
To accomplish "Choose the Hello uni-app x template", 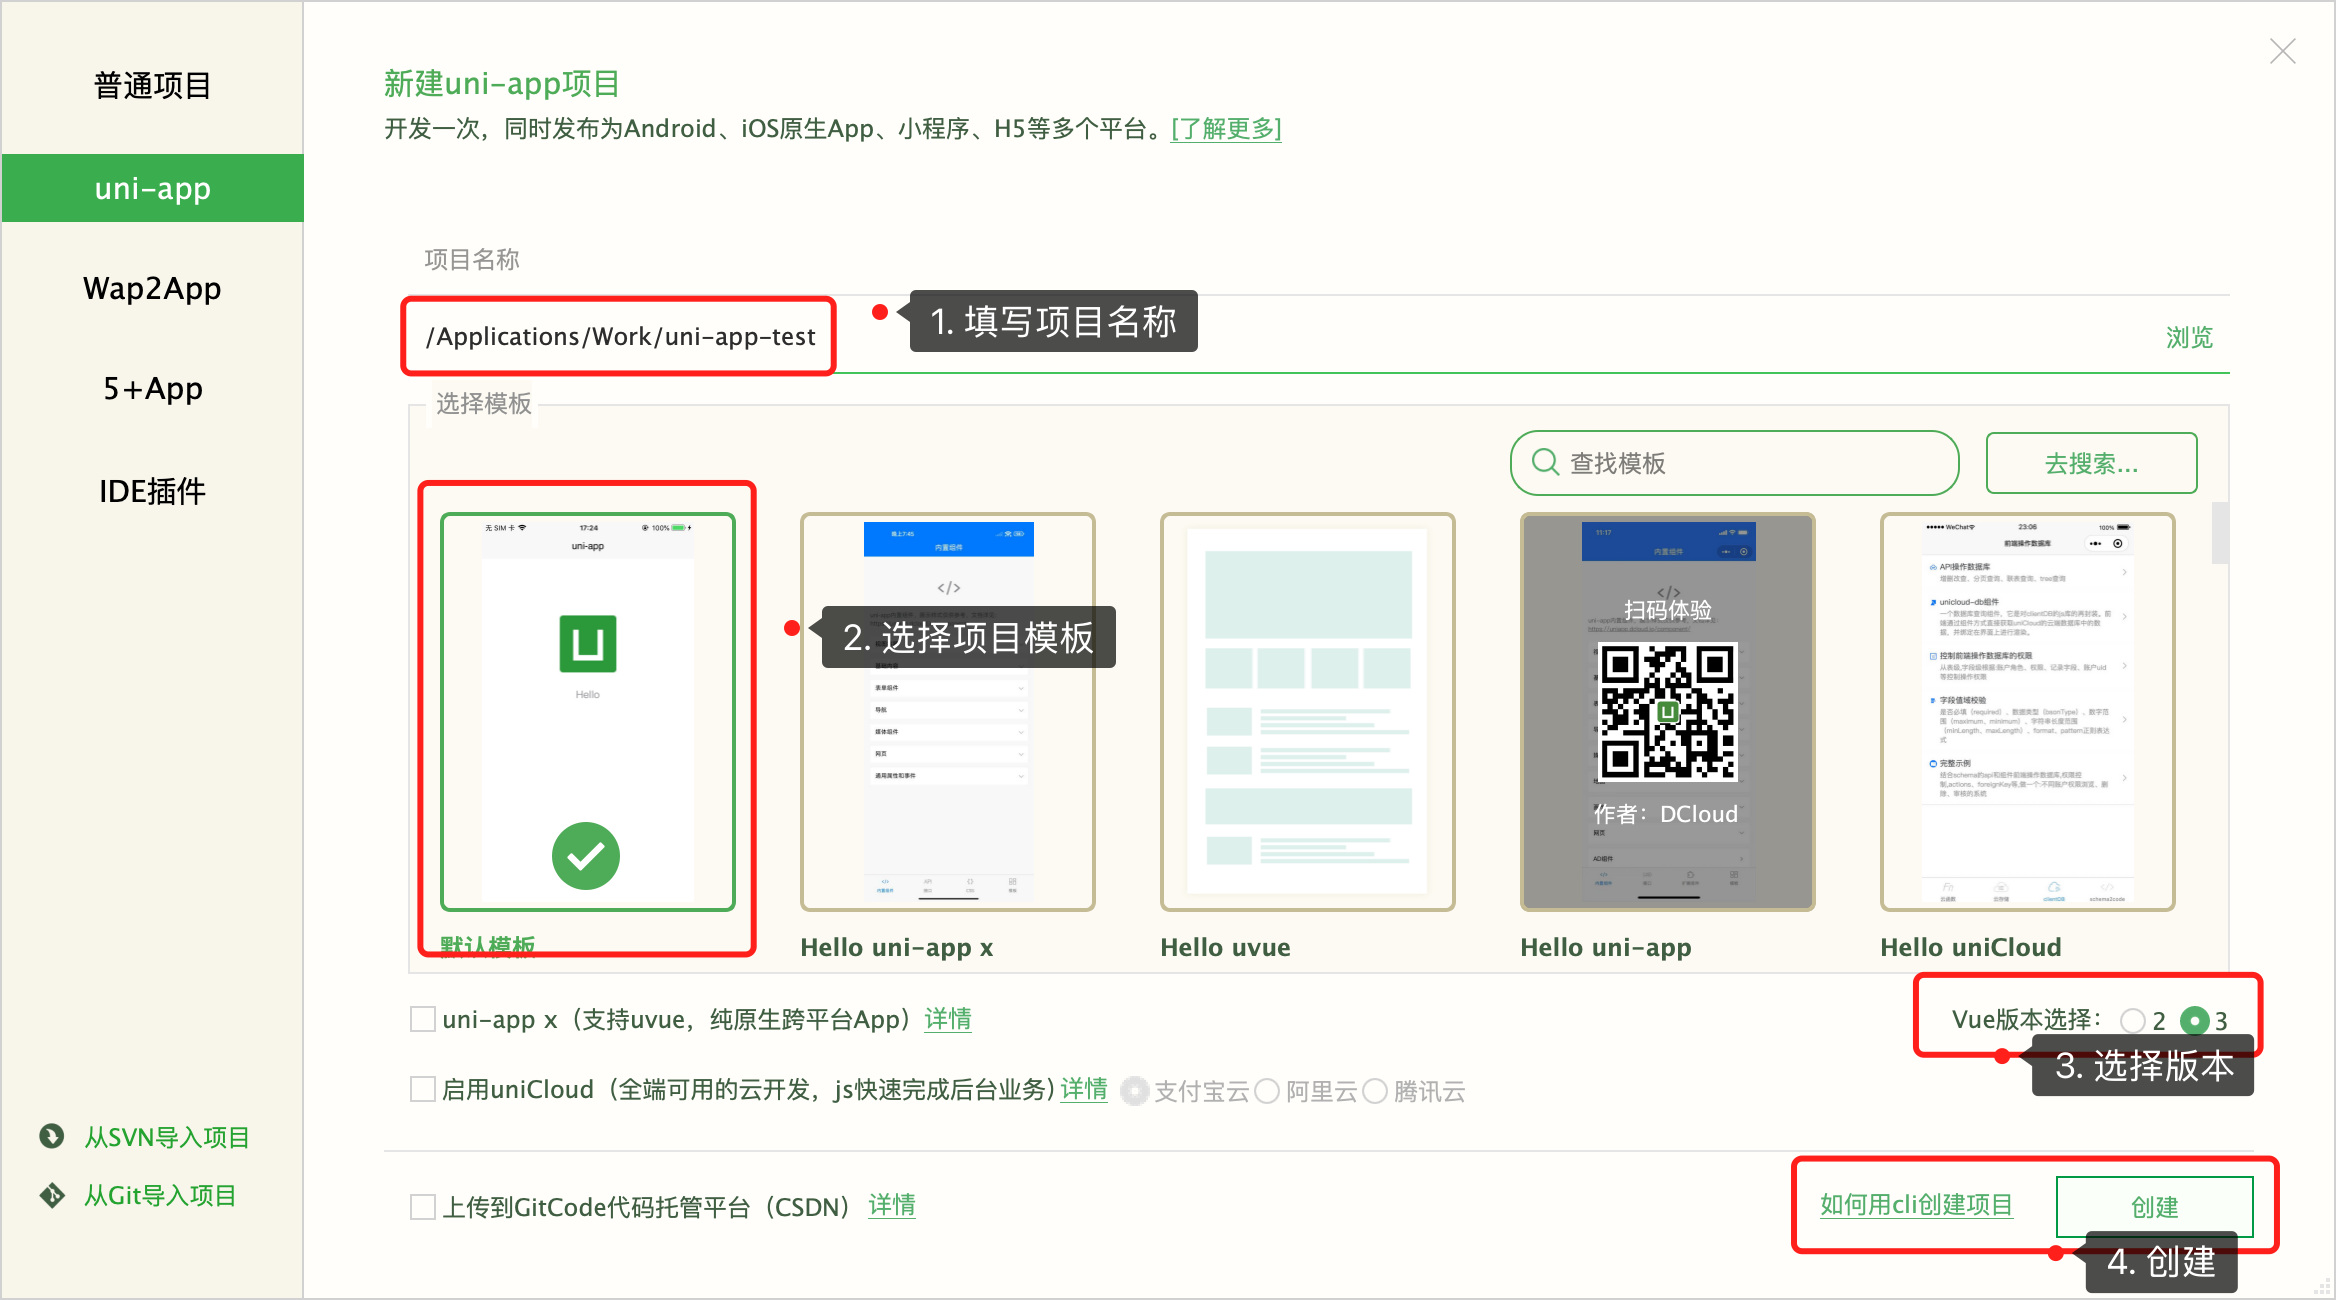I will [x=948, y=712].
